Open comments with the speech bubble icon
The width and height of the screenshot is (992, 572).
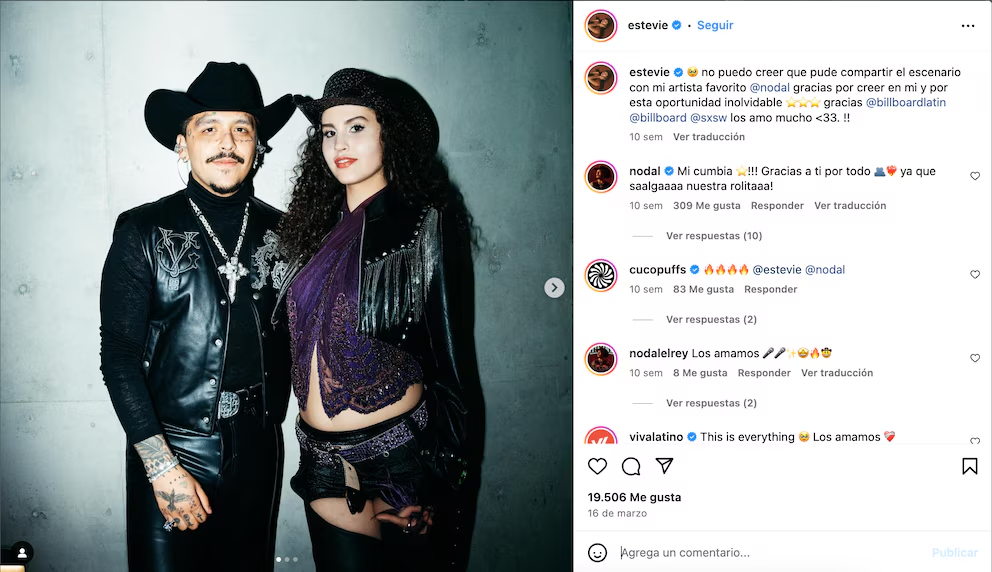[x=631, y=466]
